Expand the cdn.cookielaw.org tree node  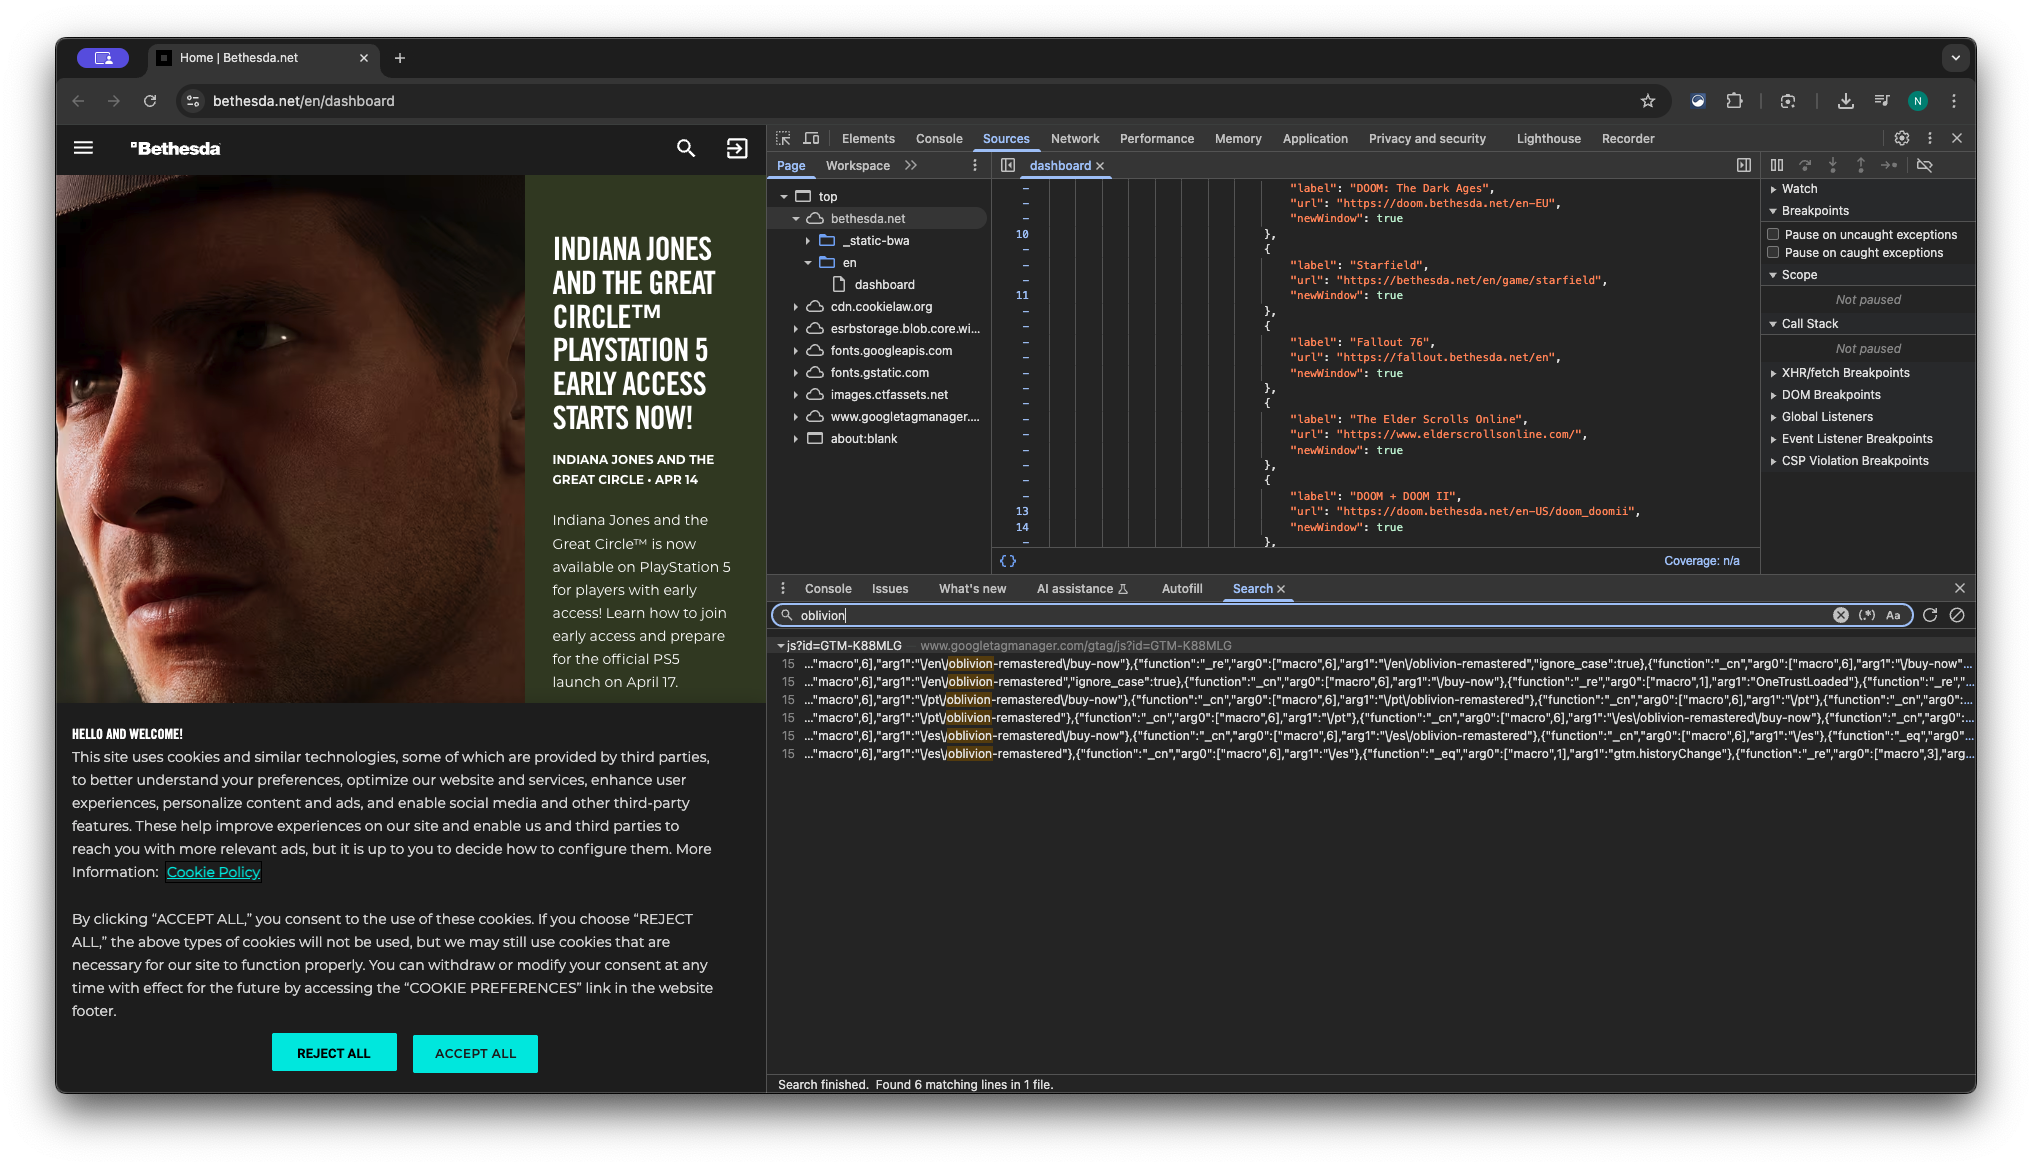point(796,307)
